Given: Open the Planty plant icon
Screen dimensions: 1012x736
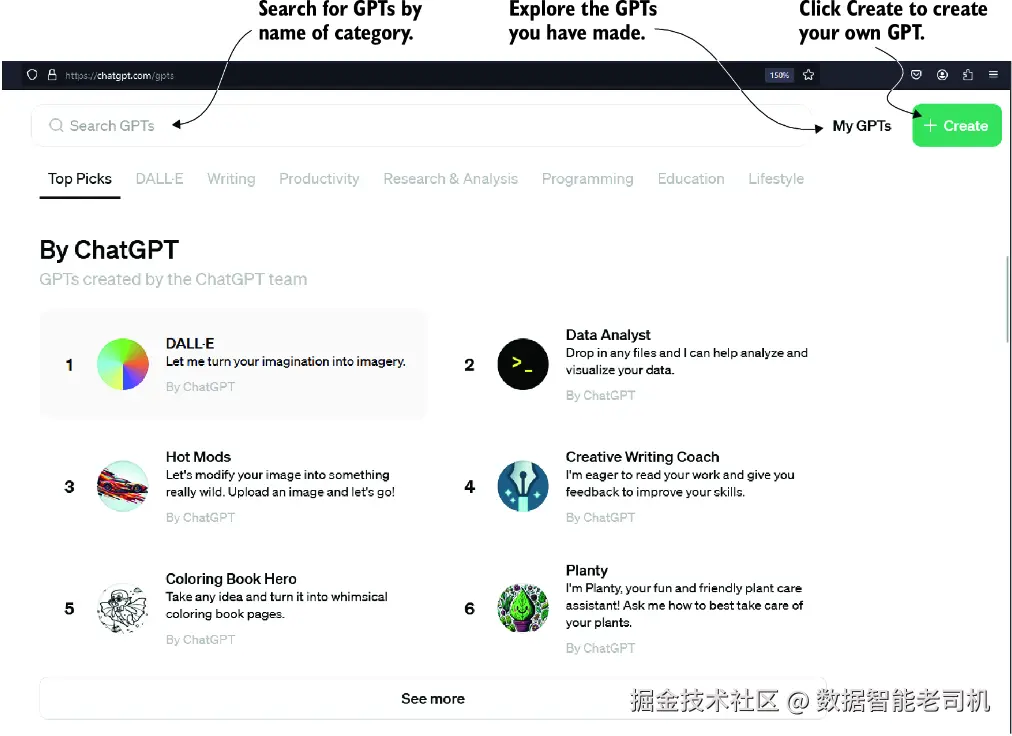Looking at the screenshot, I should point(523,608).
